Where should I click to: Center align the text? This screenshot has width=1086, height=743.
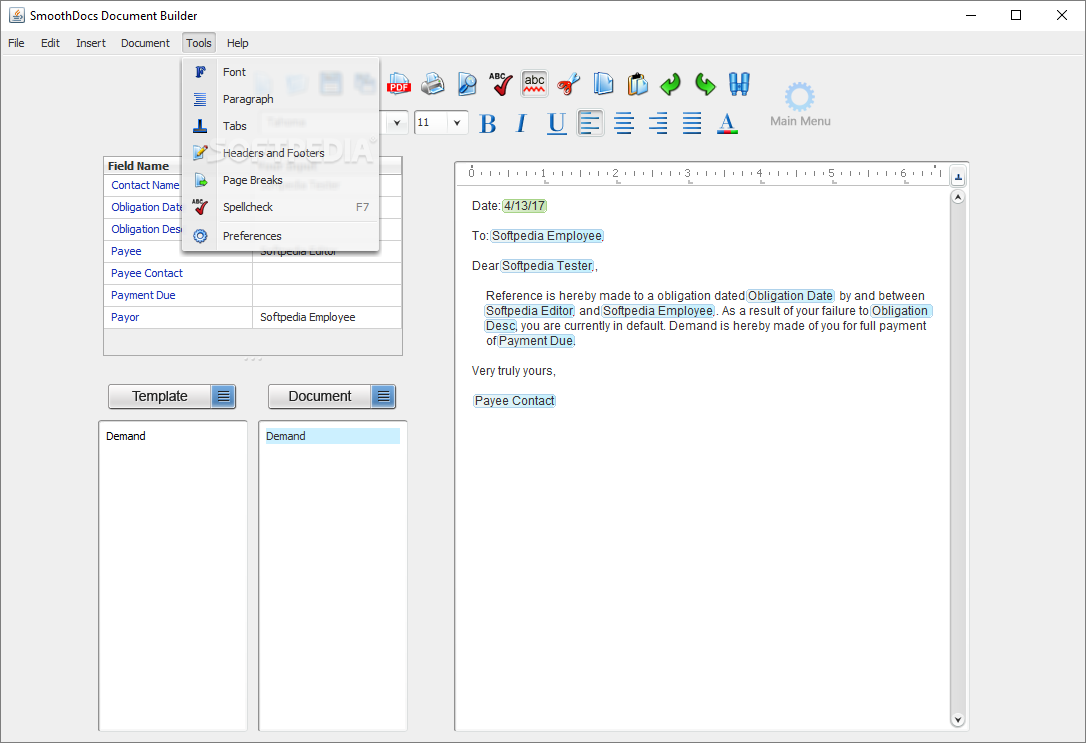click(624, 123)
